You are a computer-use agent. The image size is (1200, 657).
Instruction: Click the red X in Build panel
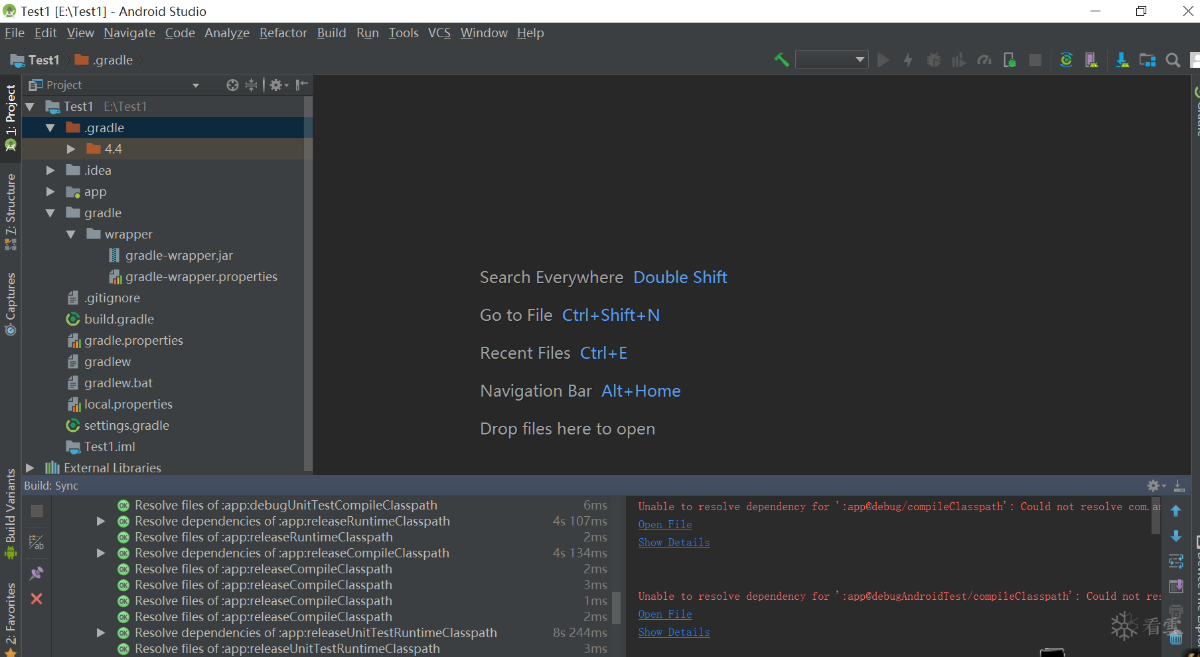[x=37, y=598]
